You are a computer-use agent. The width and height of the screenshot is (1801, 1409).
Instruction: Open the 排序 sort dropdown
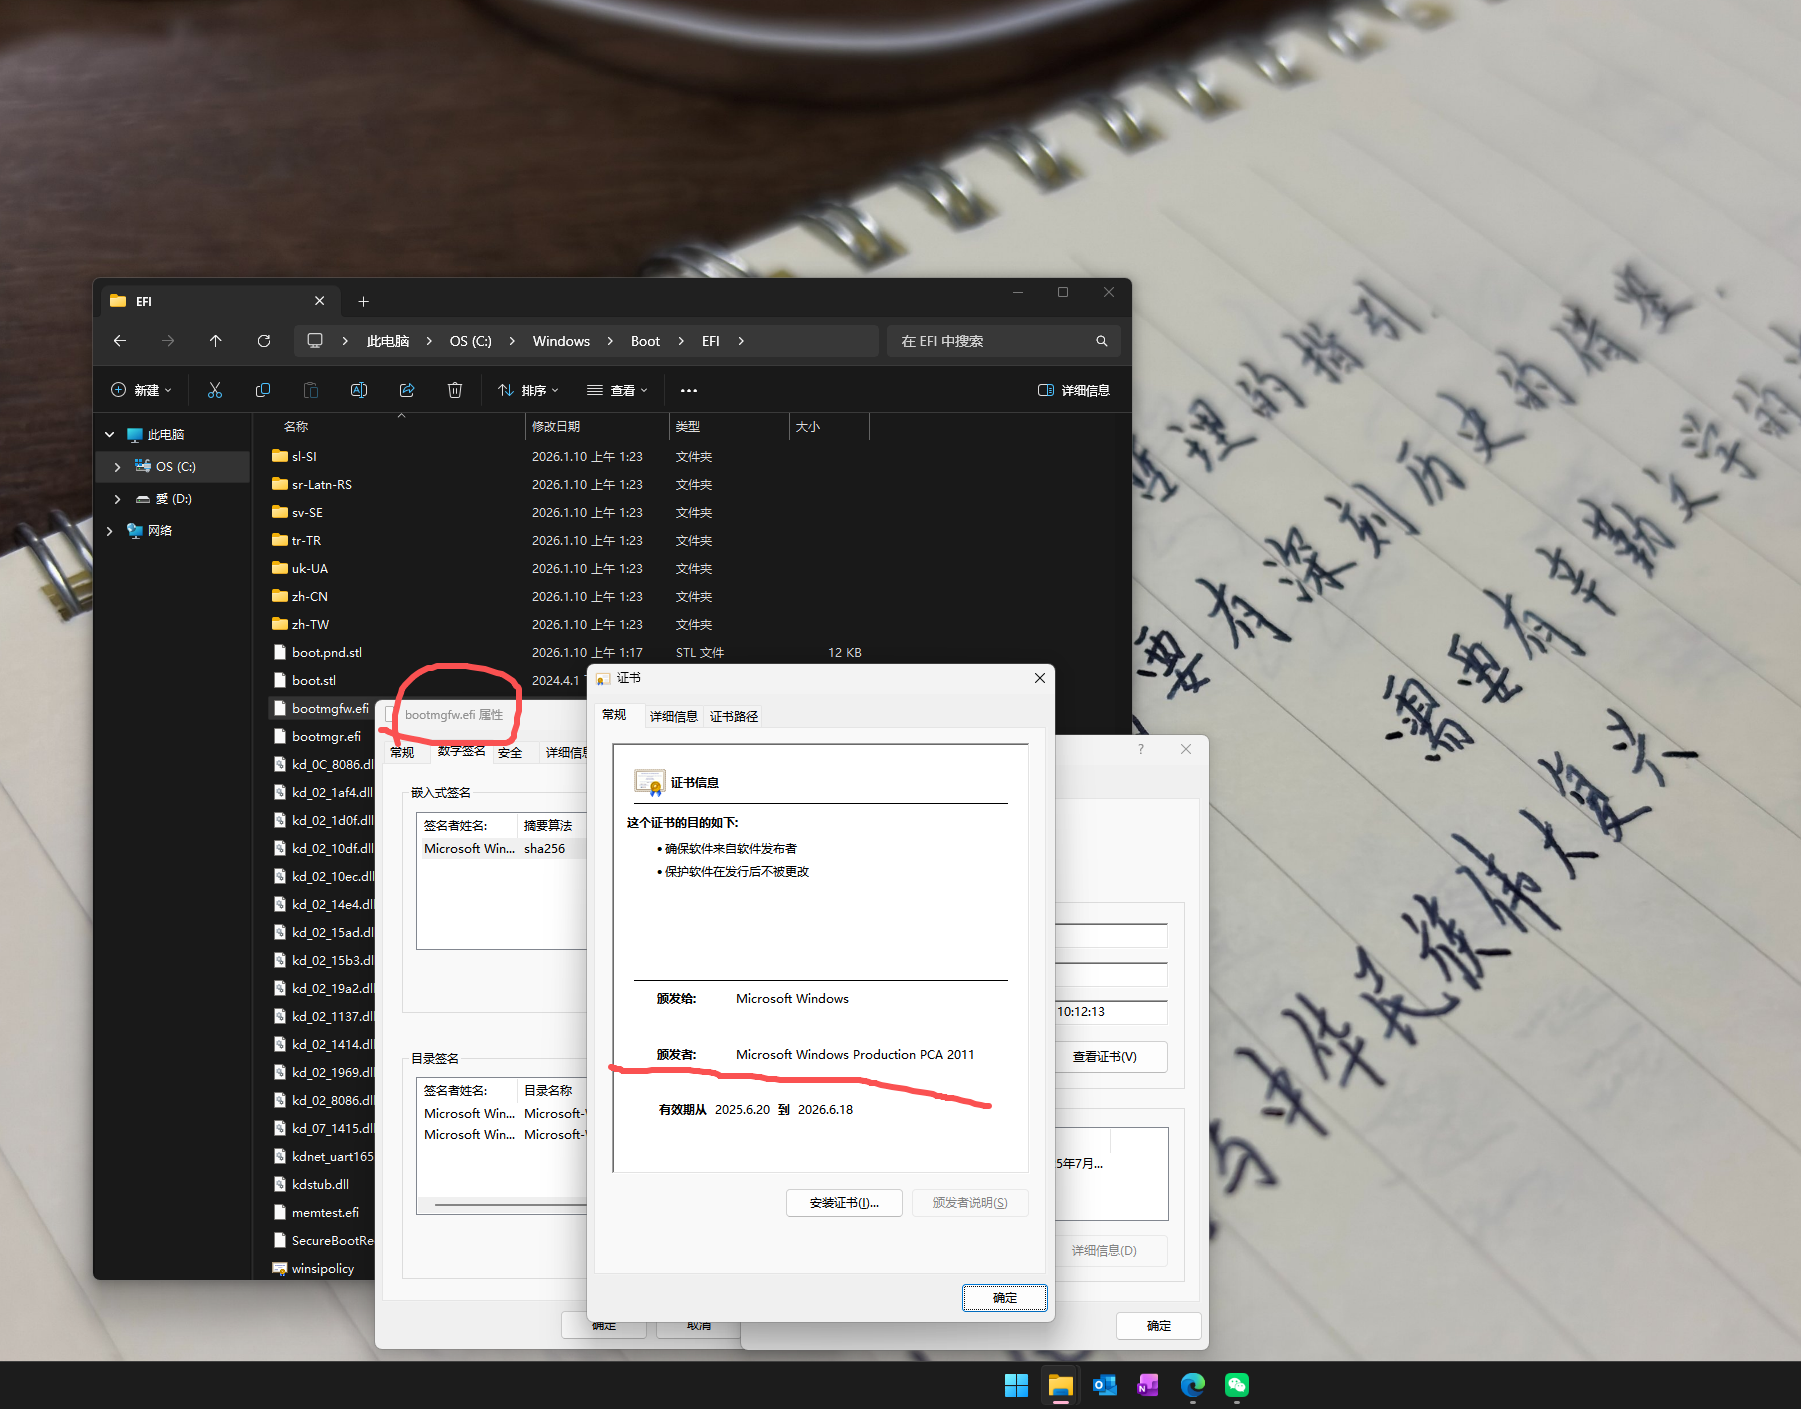click(x=529, y=390)
